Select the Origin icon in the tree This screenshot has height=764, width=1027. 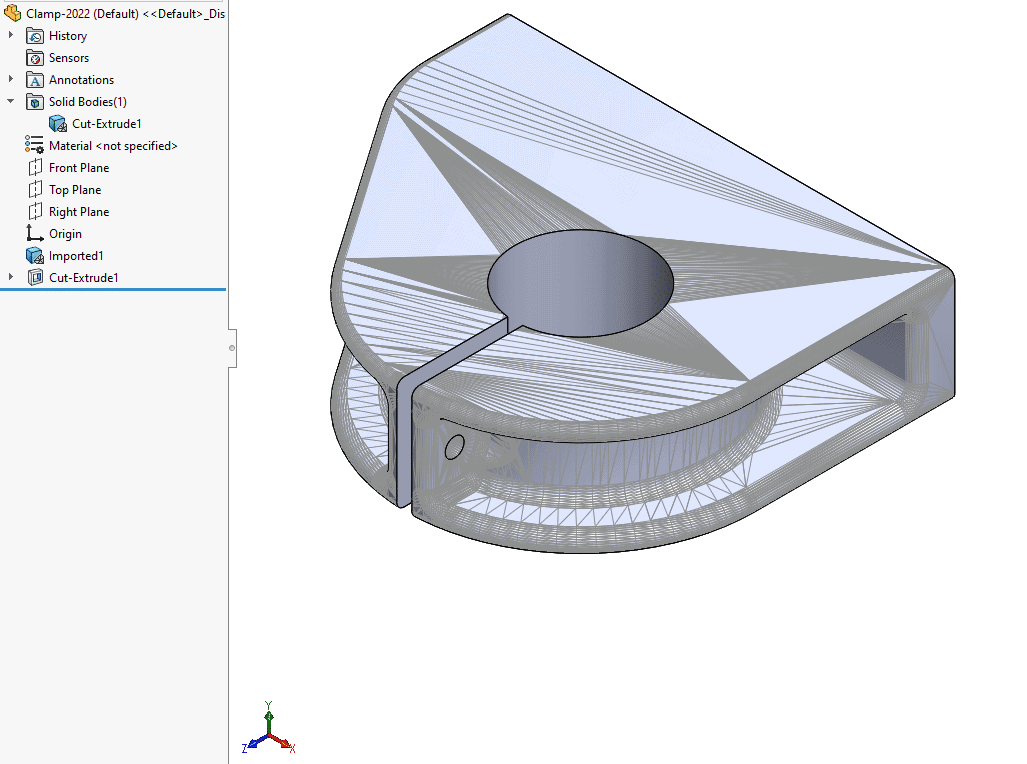35,234
